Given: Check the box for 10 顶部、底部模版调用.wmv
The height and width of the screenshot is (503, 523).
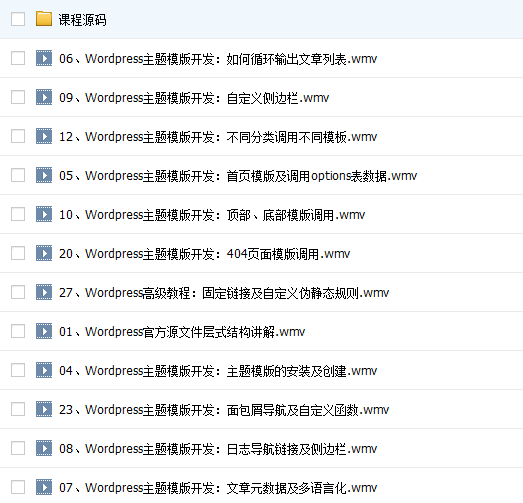Looking at the screenshot, I should [x=18, y=214].
